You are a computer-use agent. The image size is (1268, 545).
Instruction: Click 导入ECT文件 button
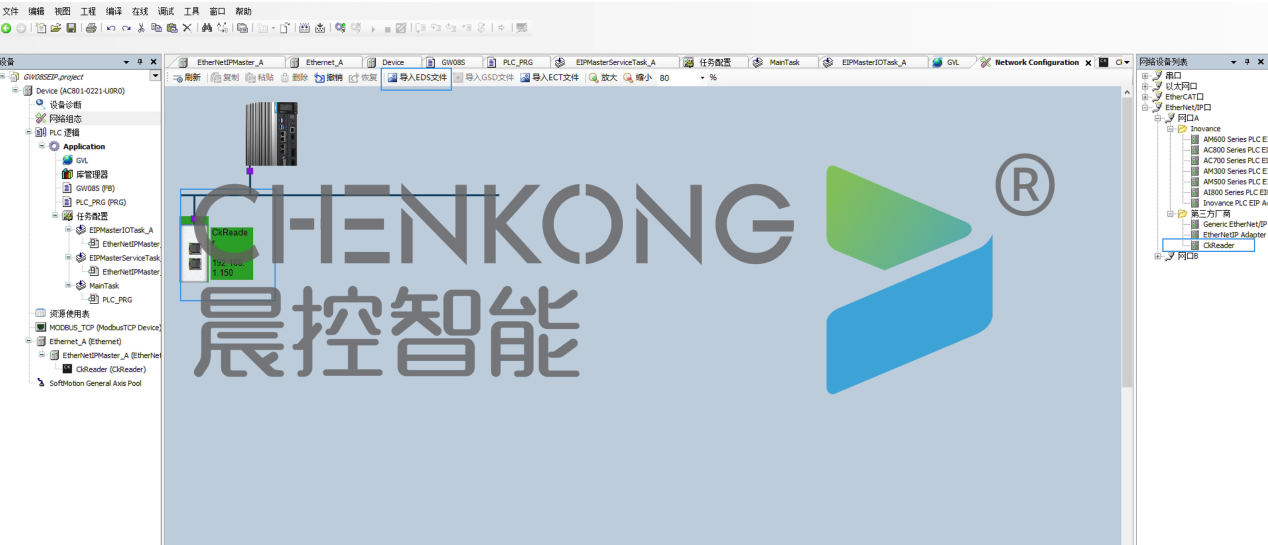pyautogui.click(x=549, y=77)
